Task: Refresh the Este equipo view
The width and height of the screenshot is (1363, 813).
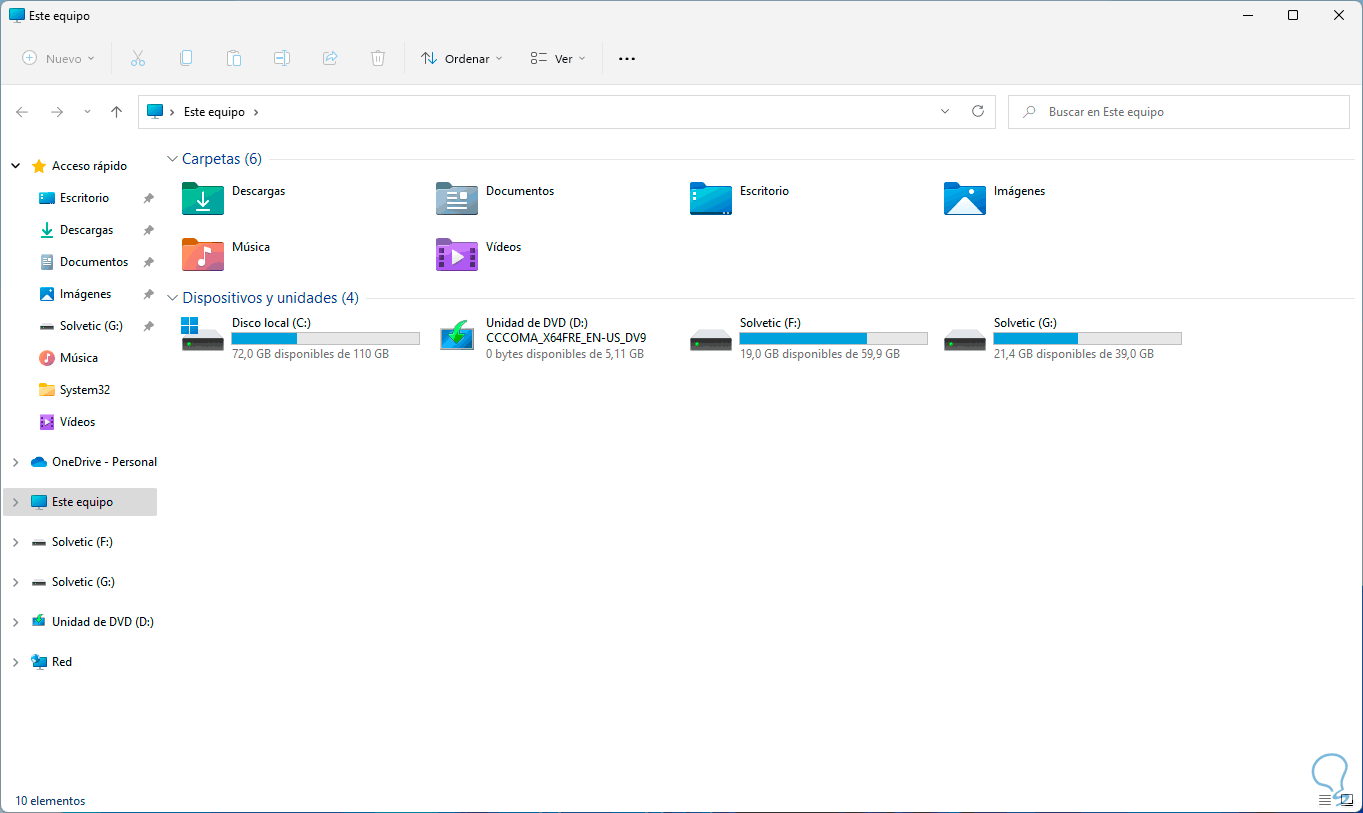Action: 978,112
